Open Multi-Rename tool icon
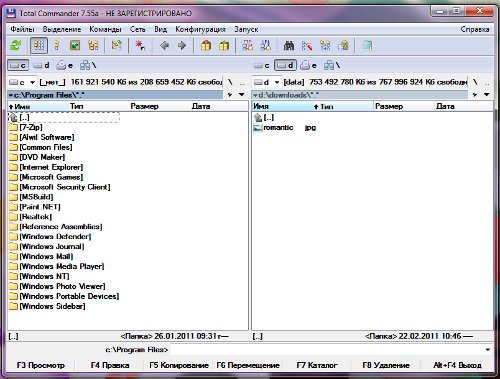500x379 pixels. pyautogui.click(x=307, y=45)
